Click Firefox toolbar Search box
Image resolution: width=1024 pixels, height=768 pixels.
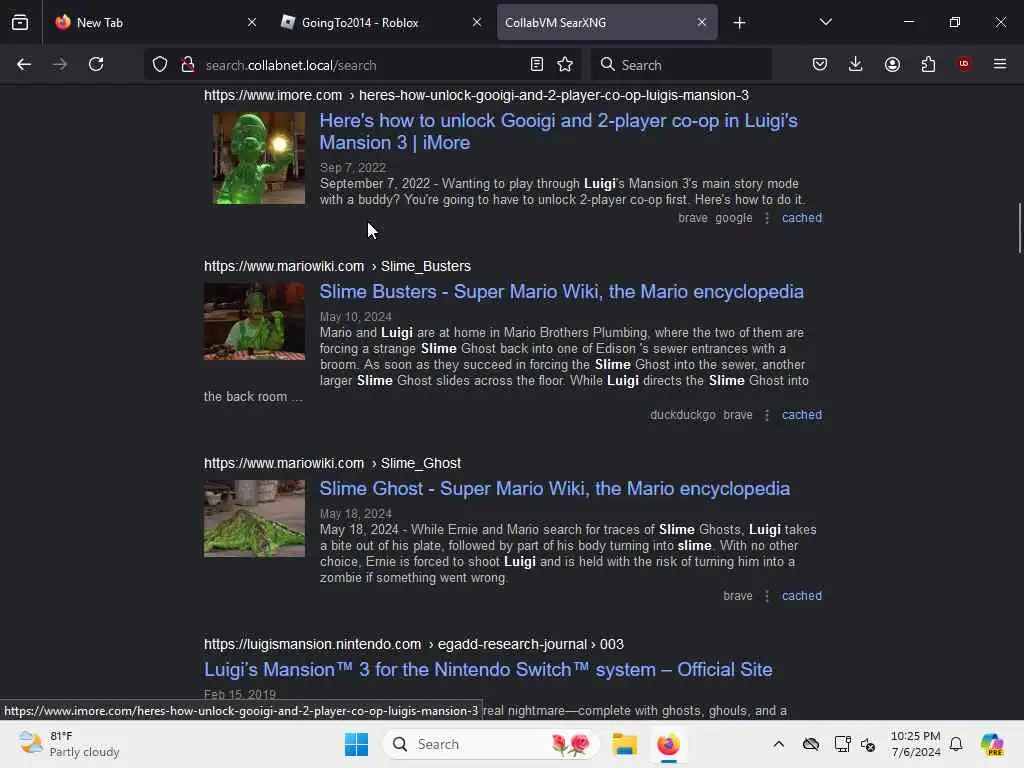click(x=681, y=65)
